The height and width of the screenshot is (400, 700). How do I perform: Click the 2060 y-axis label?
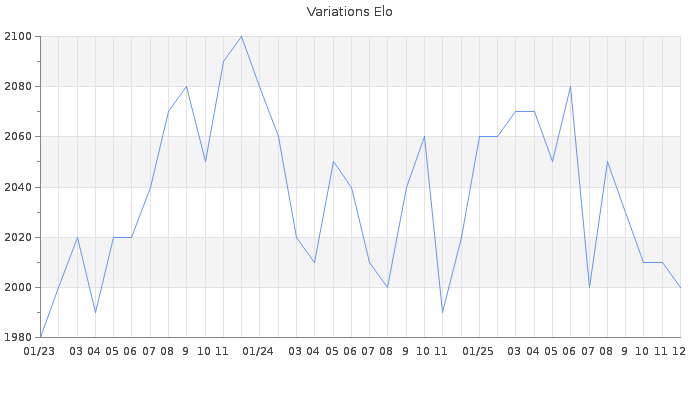pyautogui.click(x=20, y=137)
